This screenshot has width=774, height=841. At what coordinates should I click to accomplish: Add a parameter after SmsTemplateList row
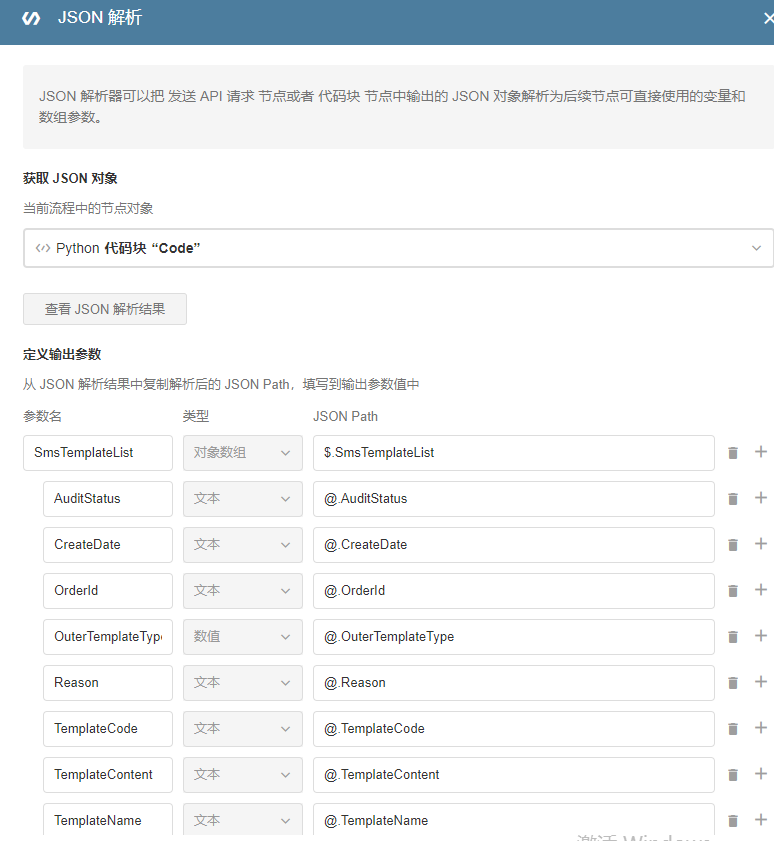(x=760, y=452)
